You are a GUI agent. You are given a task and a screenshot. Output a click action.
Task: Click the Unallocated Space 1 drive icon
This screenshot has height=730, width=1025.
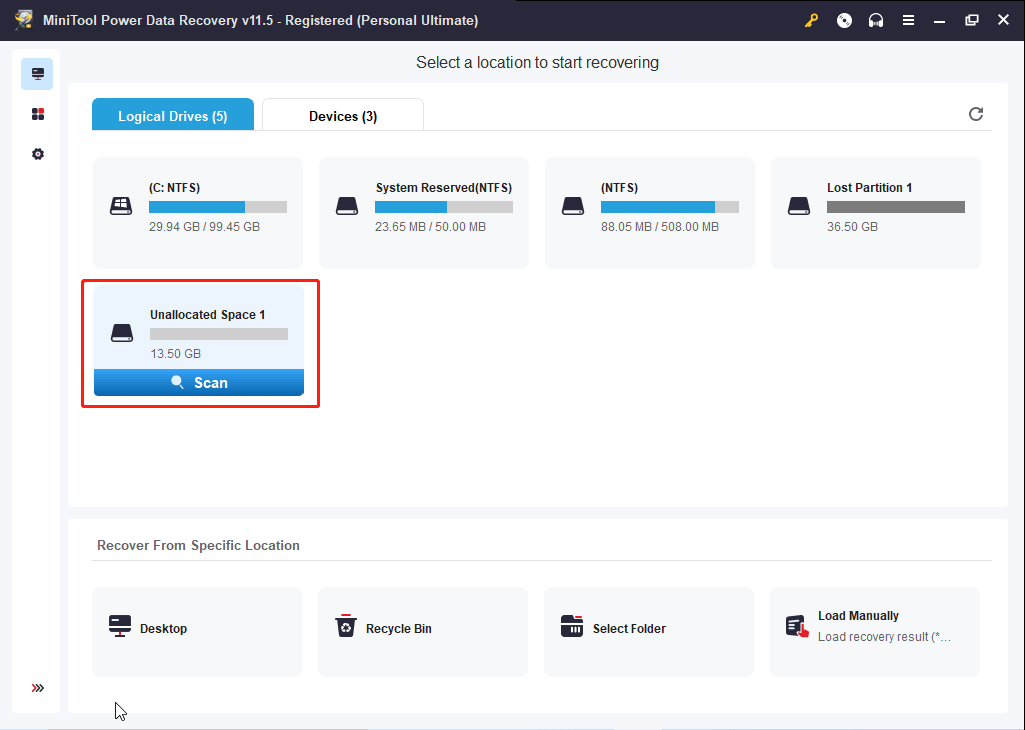122,333
